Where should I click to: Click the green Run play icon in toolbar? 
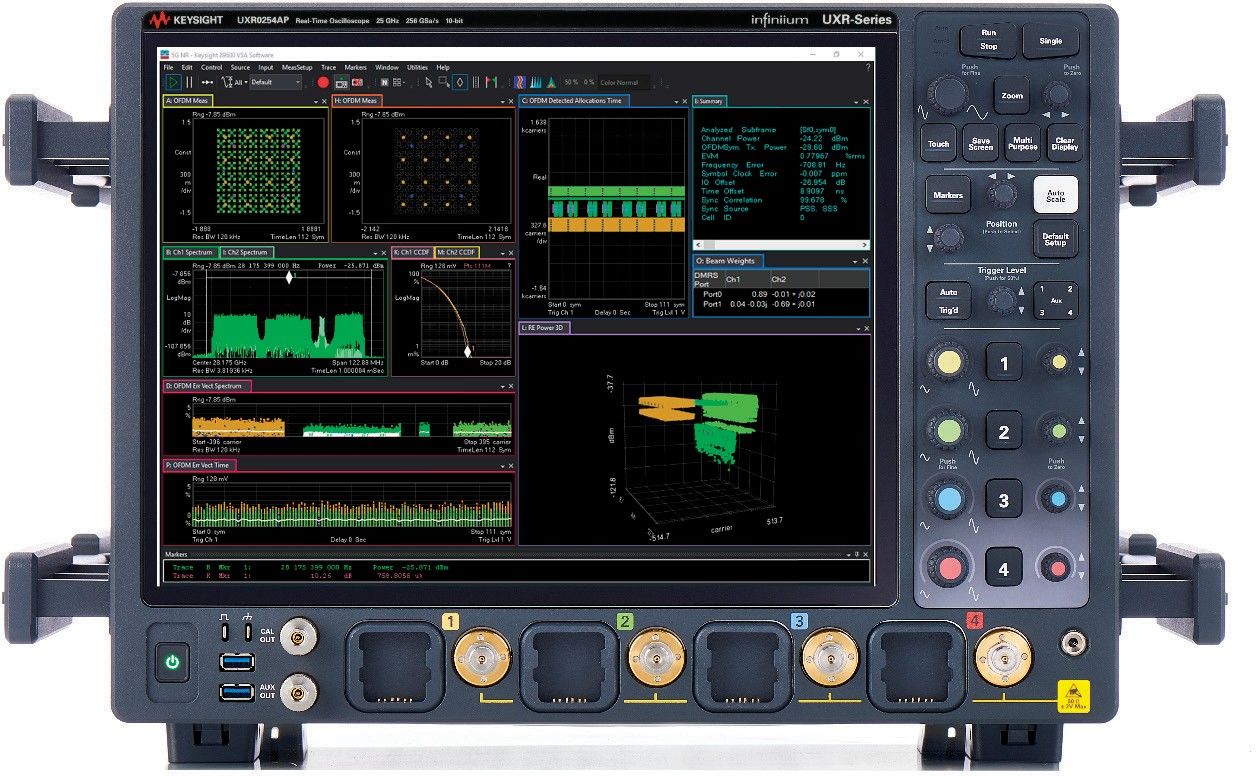(x=174, y=82)
